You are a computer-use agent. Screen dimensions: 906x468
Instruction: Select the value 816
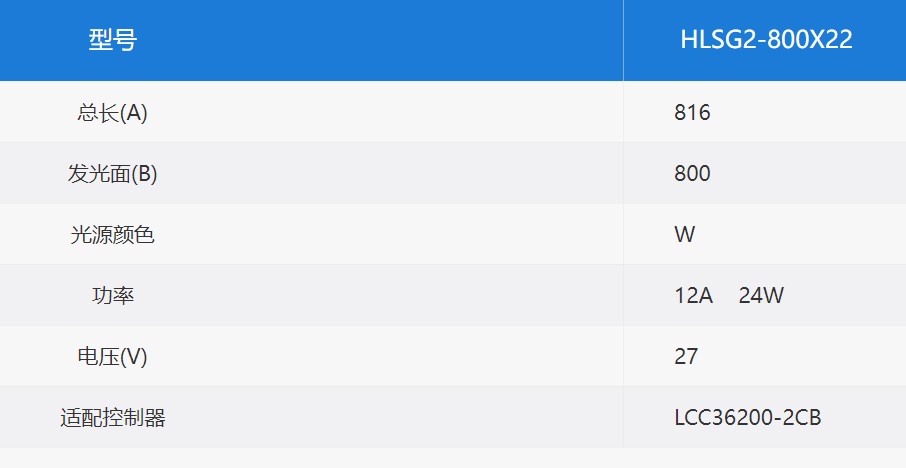coord(692,112)
